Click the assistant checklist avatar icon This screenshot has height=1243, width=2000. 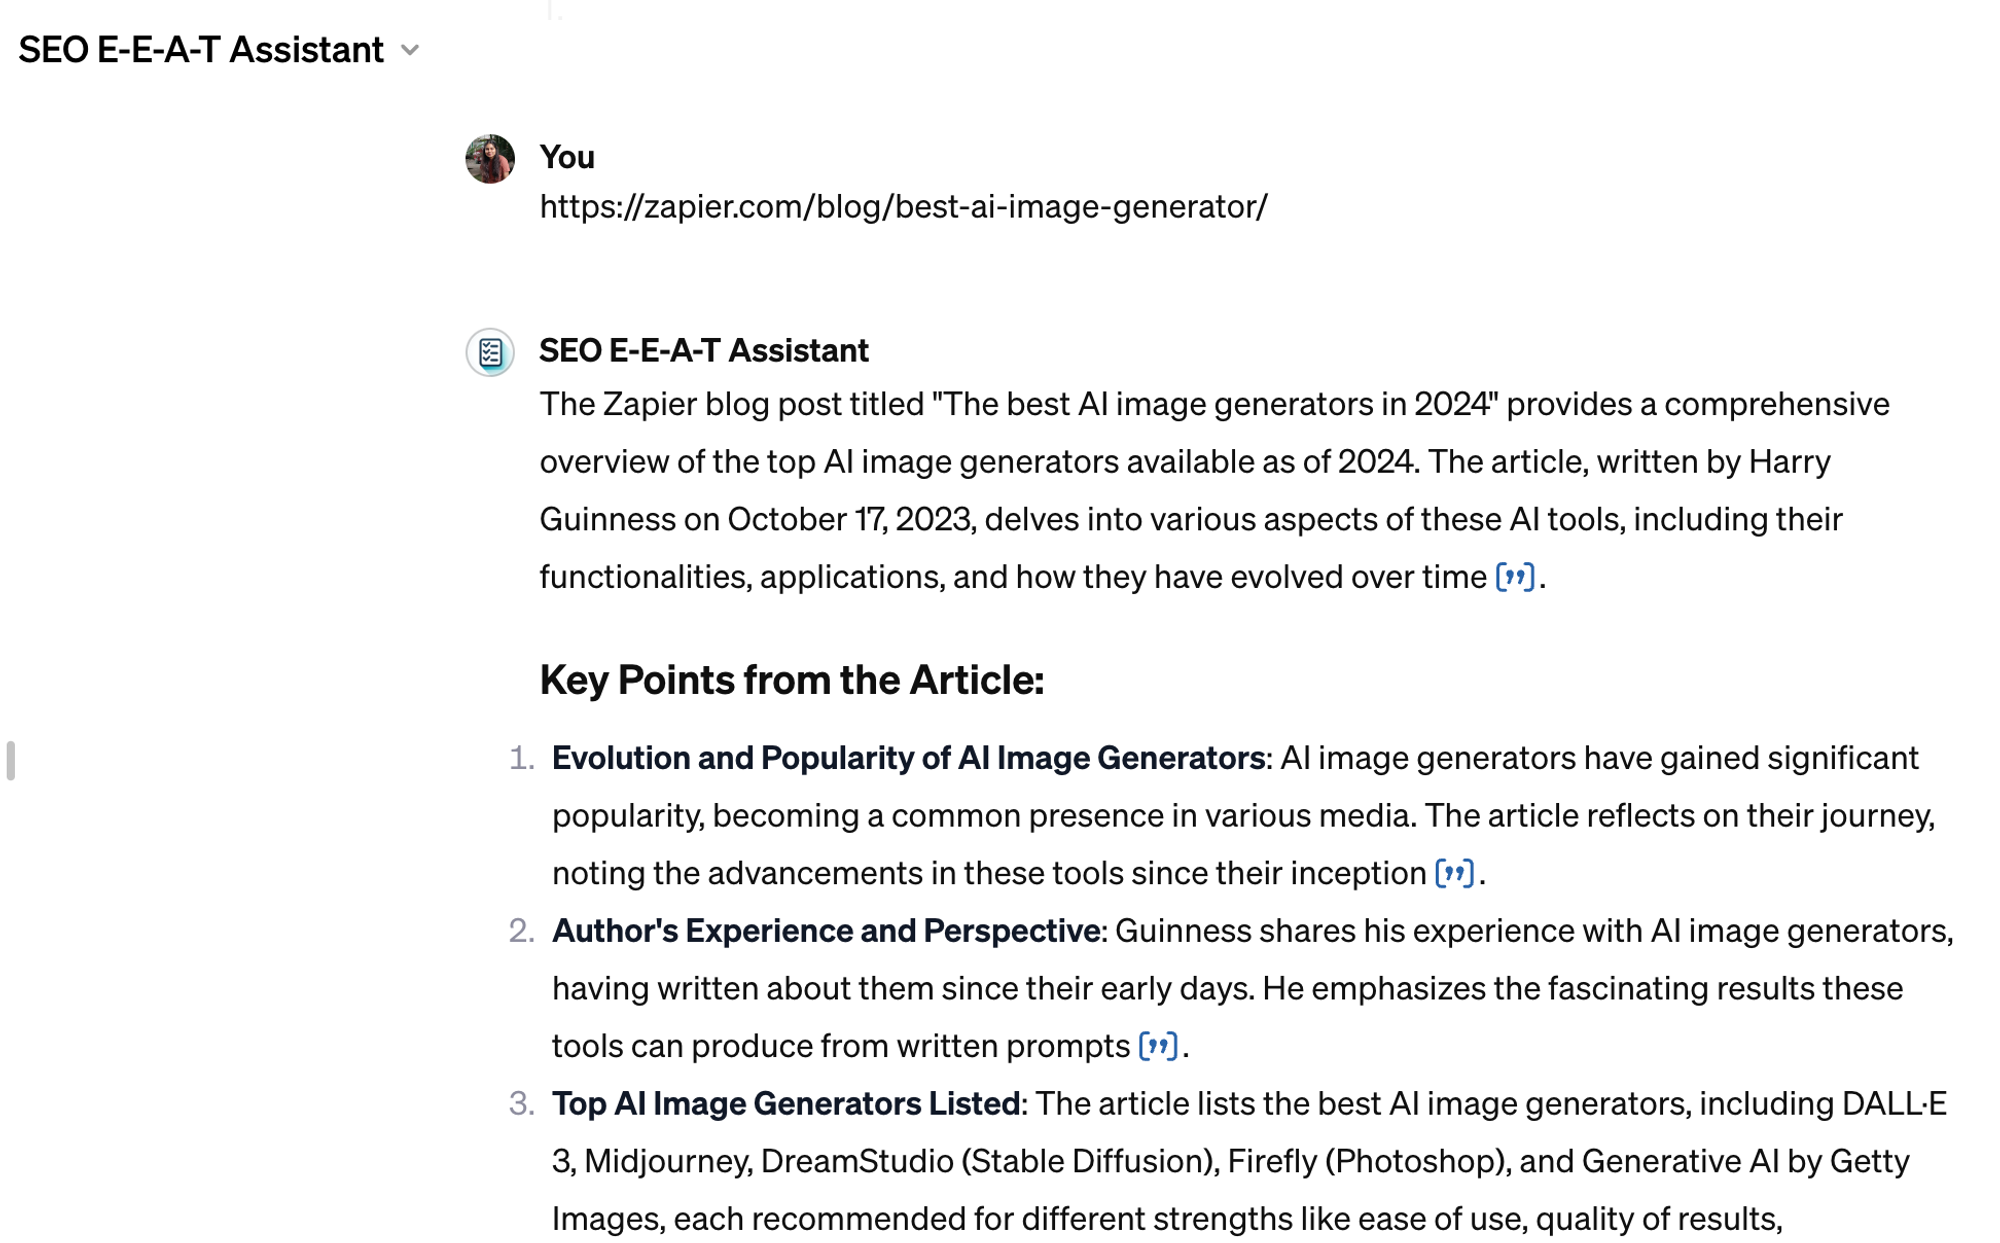[x=490, y=352]
